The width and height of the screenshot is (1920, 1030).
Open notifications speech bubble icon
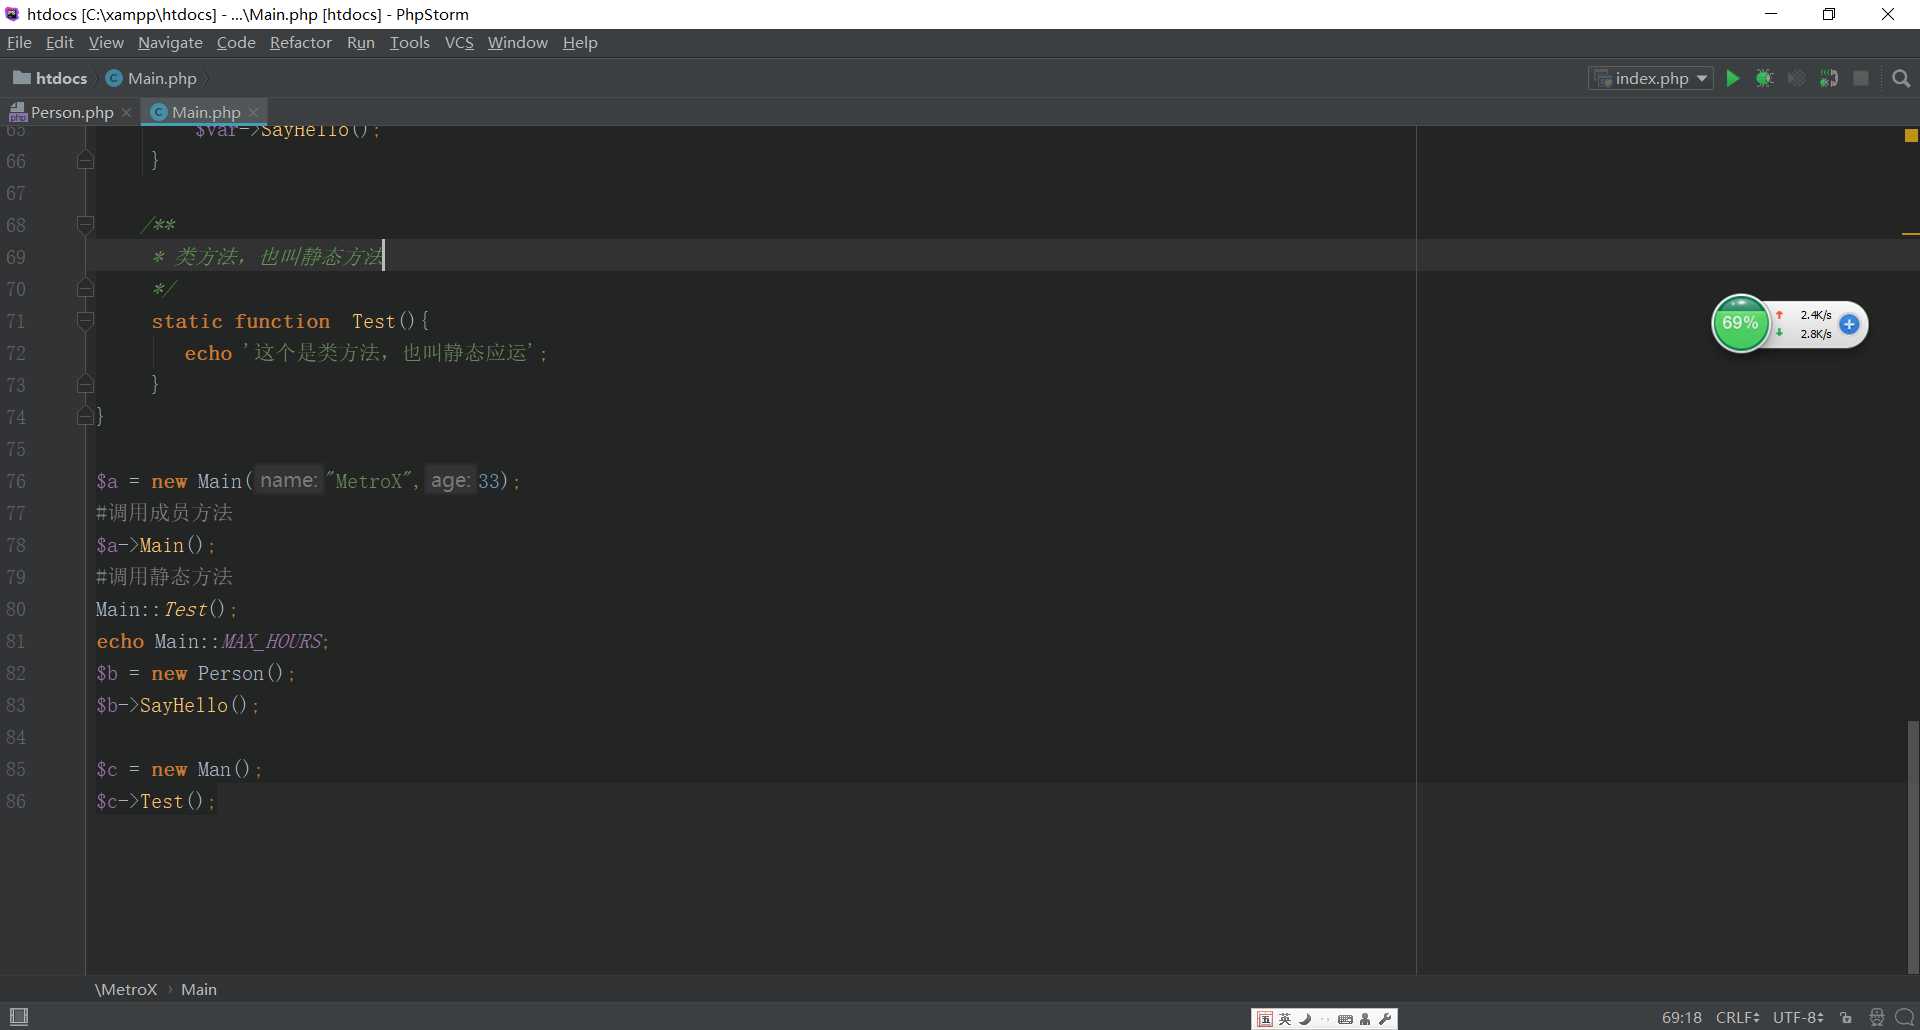tap(1904, 1017)
